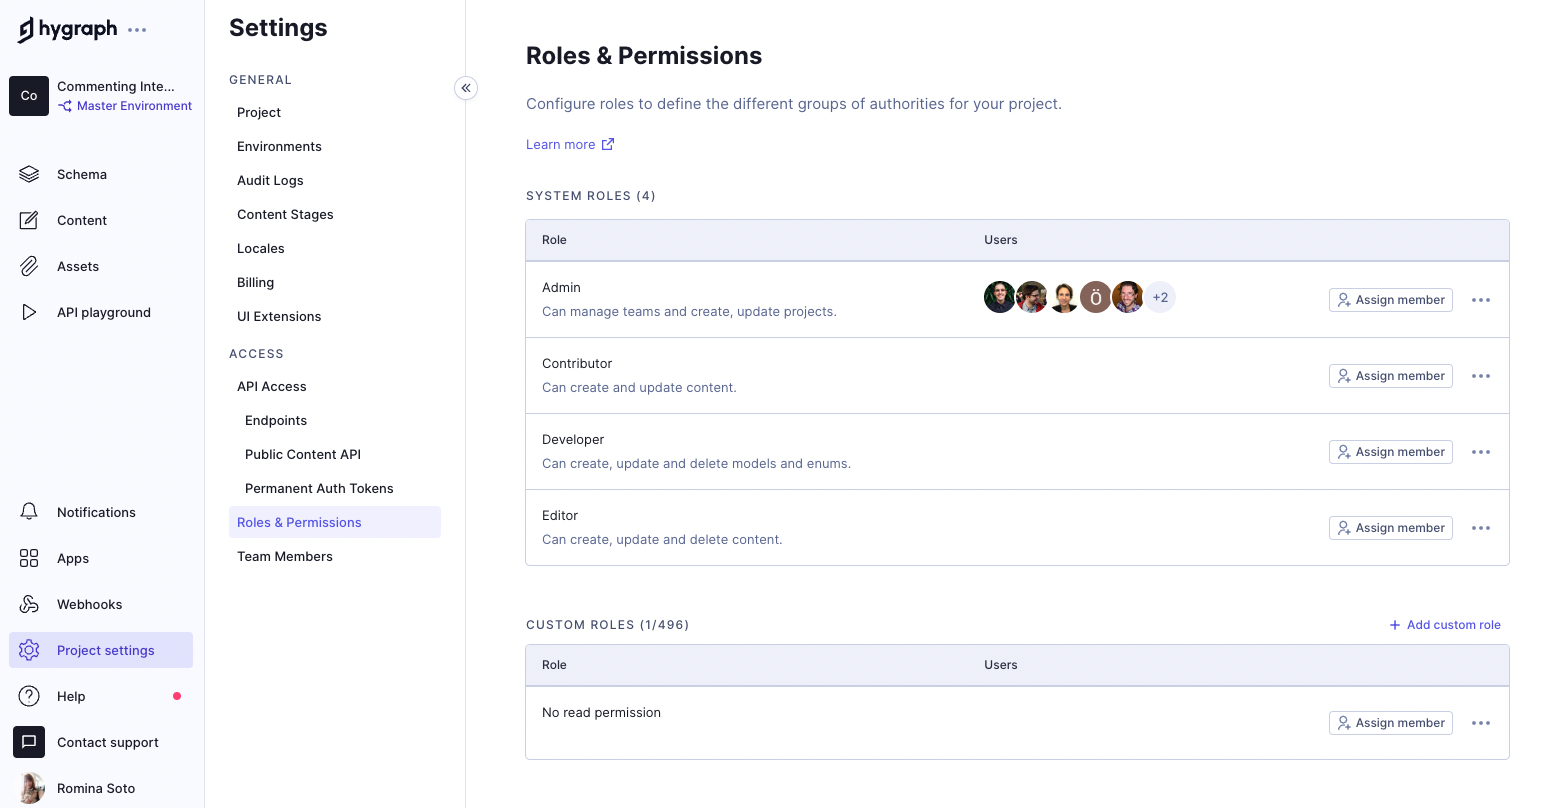
Task: Open Notifications bell icon
Action: coord(29,512)
